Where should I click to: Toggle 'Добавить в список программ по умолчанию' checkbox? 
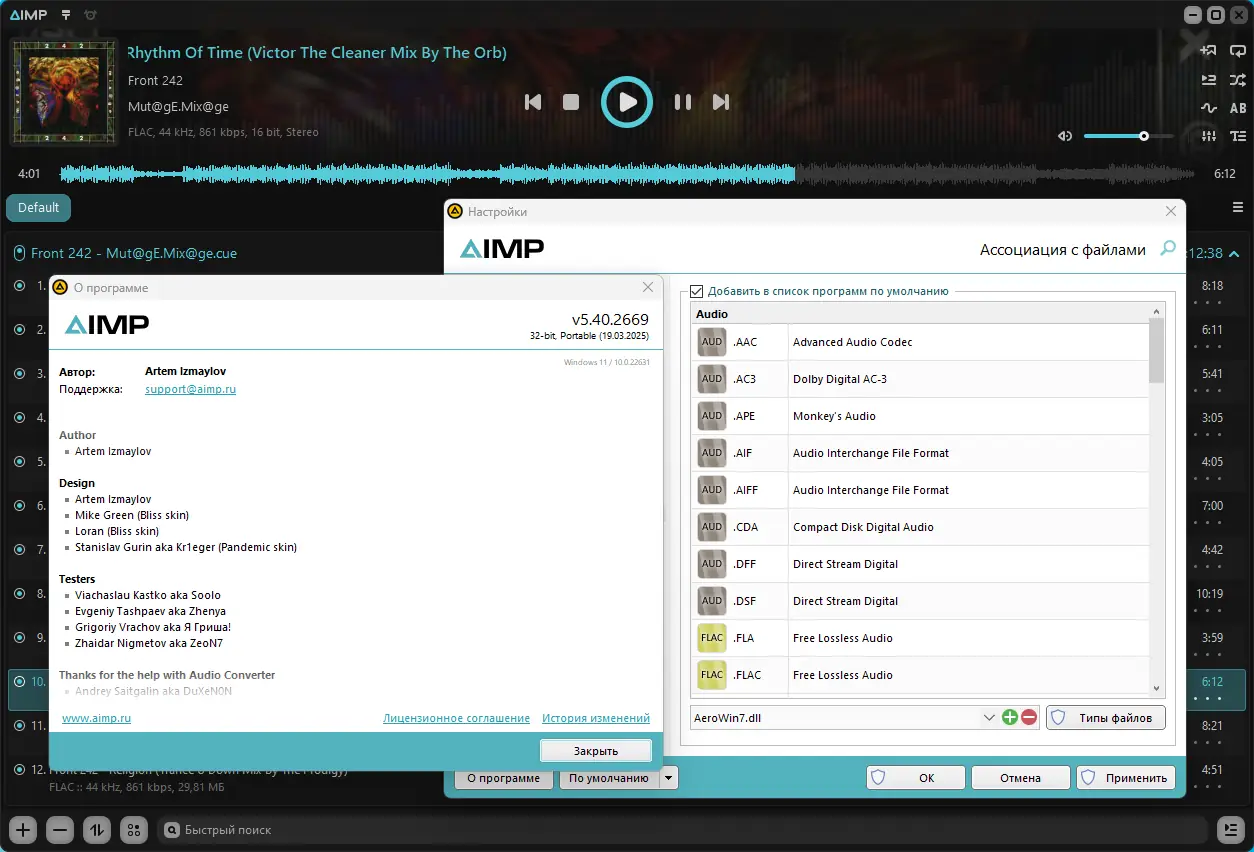click(x=697, y=291)
